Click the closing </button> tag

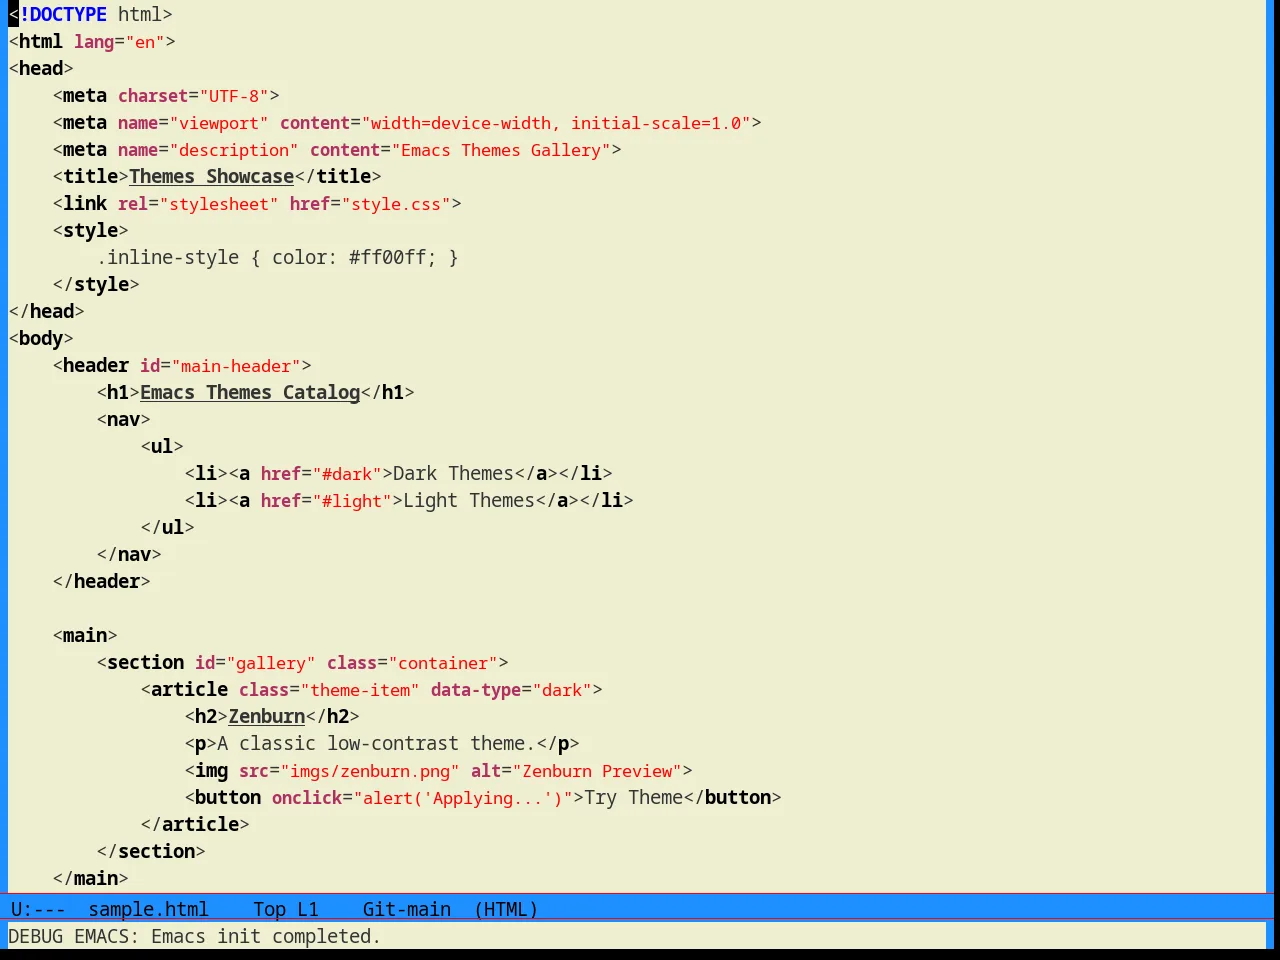click(733, 797)
